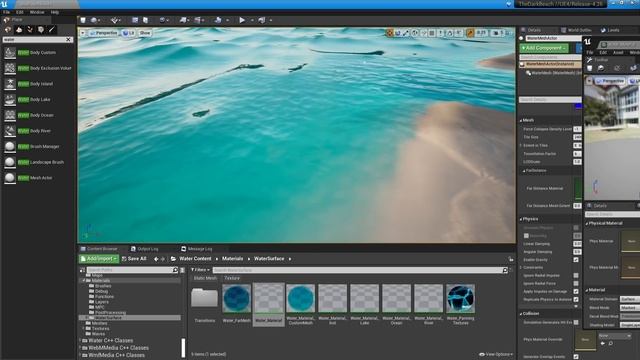Viewport: 640px width, 360px height.
Task: Open the Marketplace toolbar icon
Action: (145, 20)
